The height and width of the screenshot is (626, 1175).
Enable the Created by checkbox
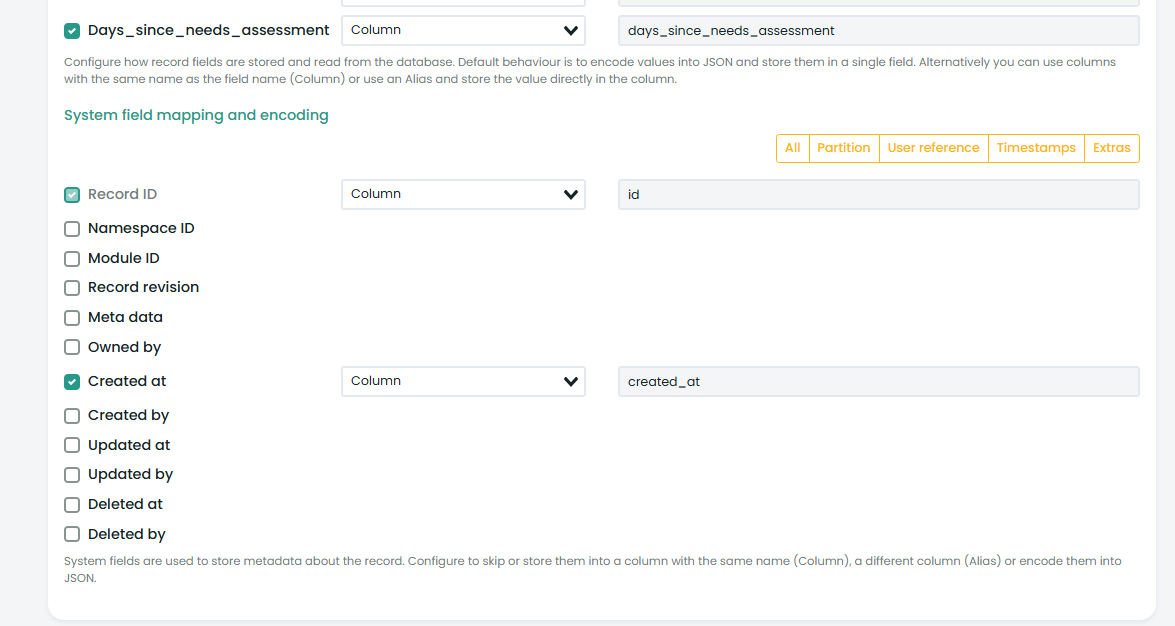coord(72,416)
